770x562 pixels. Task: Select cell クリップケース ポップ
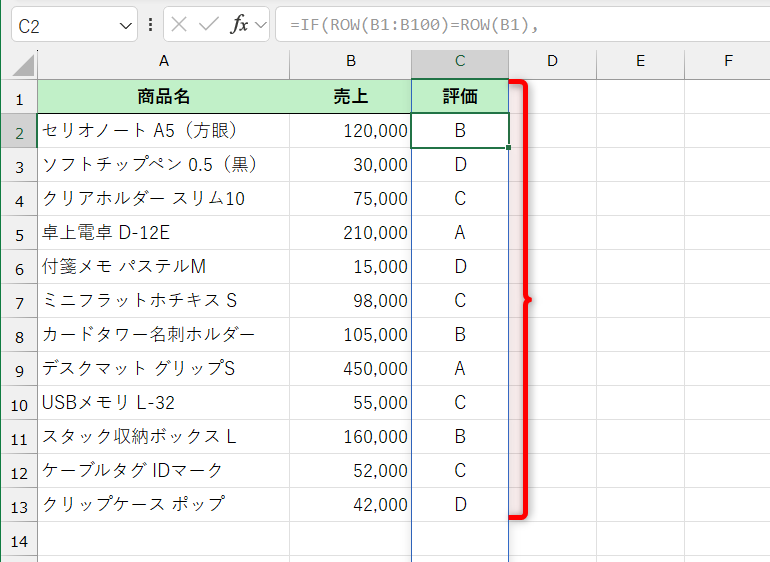click(x=164, y=505)
